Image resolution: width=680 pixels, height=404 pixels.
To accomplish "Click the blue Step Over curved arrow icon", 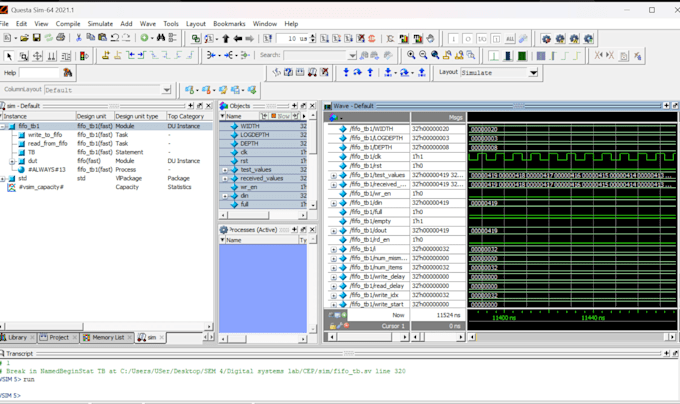I will pyautogui.click(x=357, y=72).
